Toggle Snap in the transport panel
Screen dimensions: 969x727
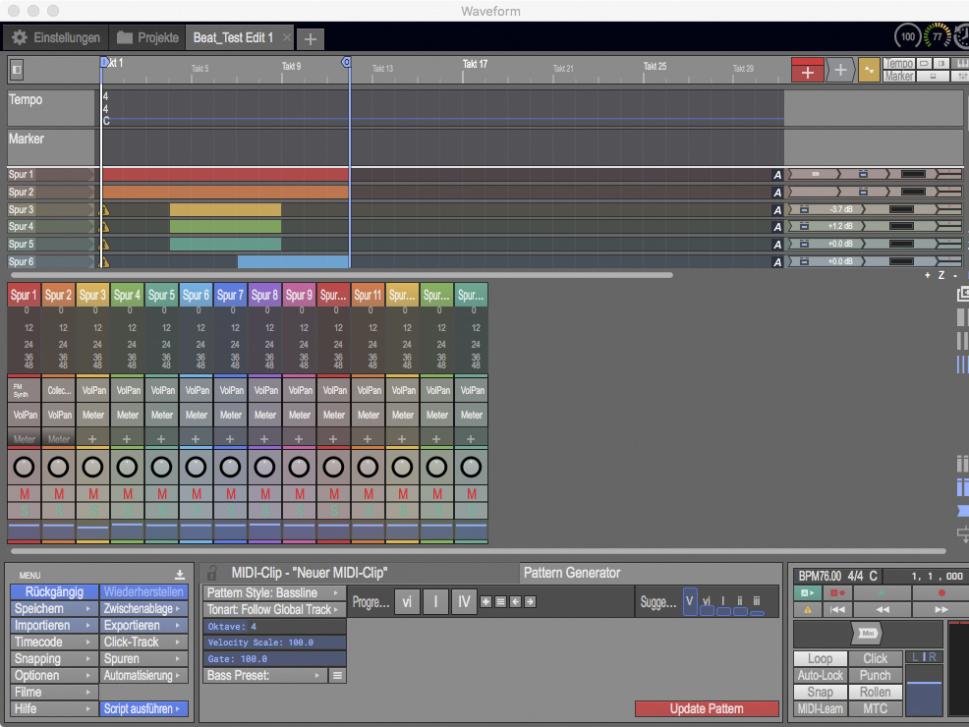(820, 692)
